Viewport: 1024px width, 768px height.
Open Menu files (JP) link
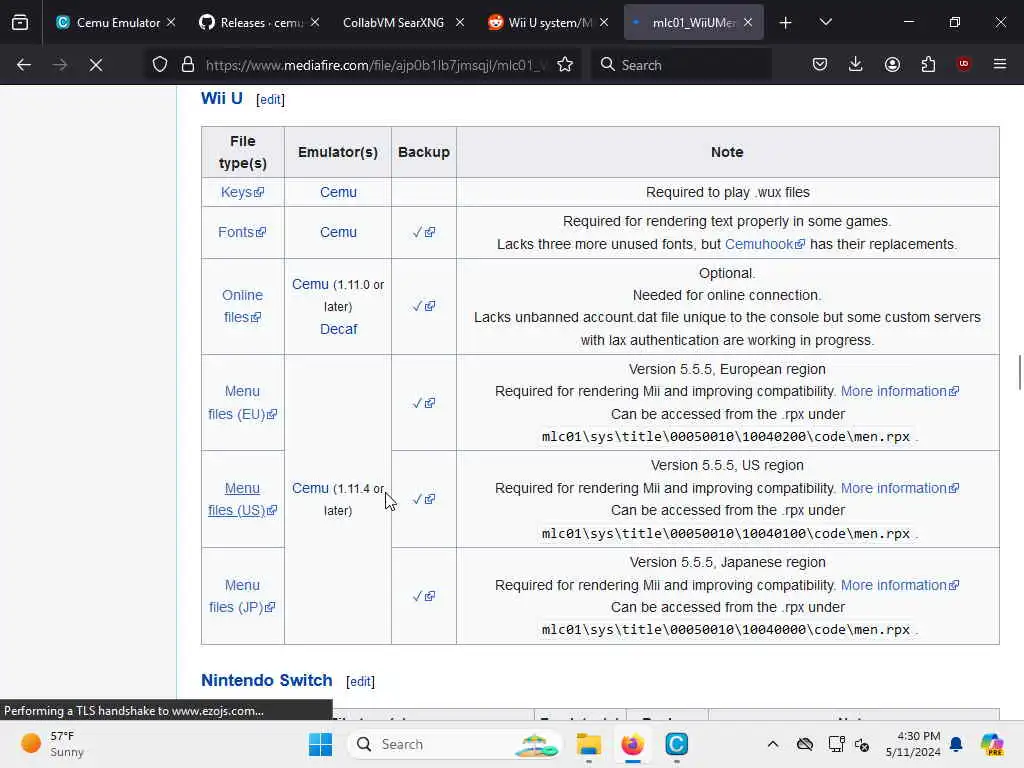[x=242, y=596]
